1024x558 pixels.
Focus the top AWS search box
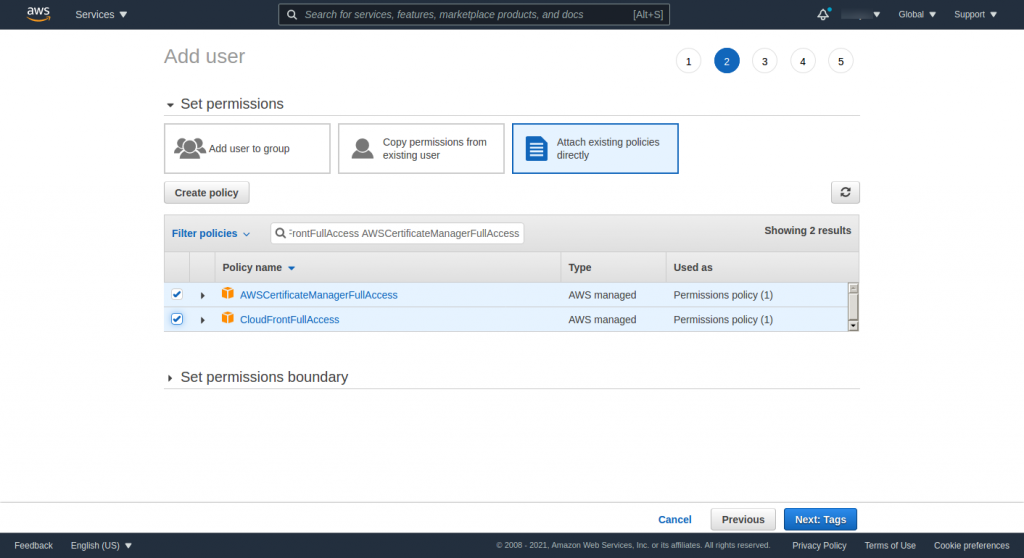coord(473,14)
